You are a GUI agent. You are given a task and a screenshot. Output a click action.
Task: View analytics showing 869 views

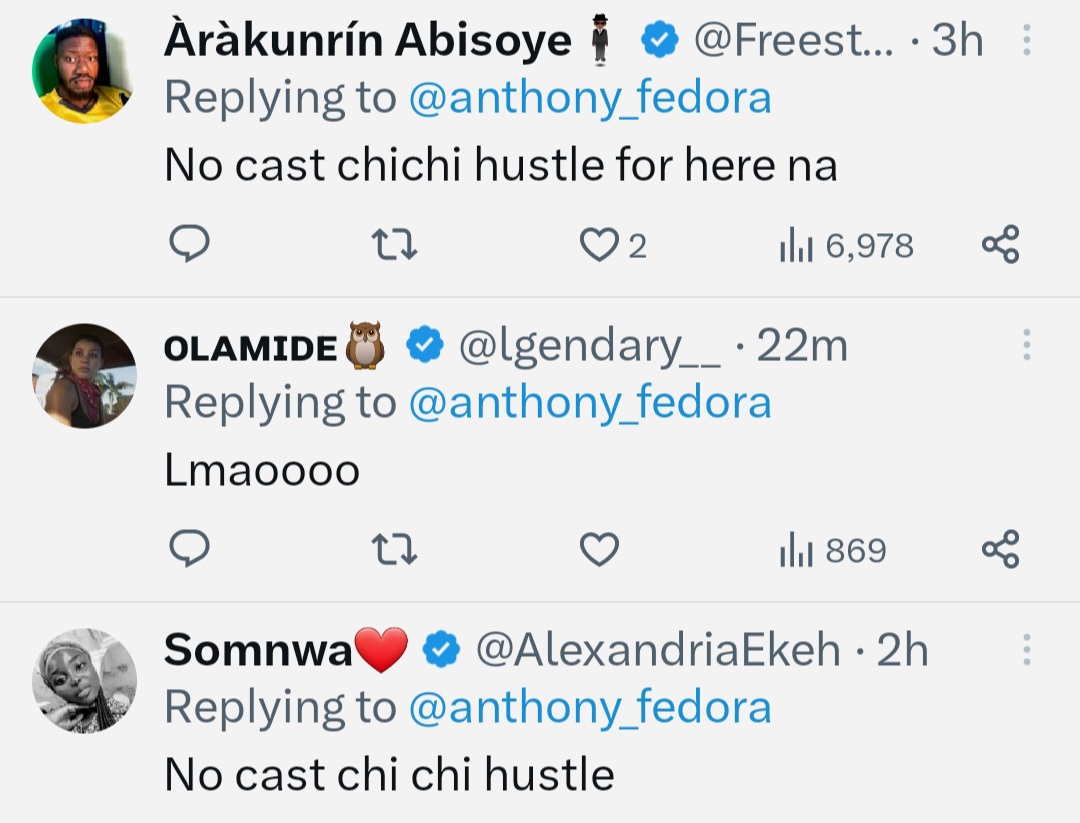point(832,550)
